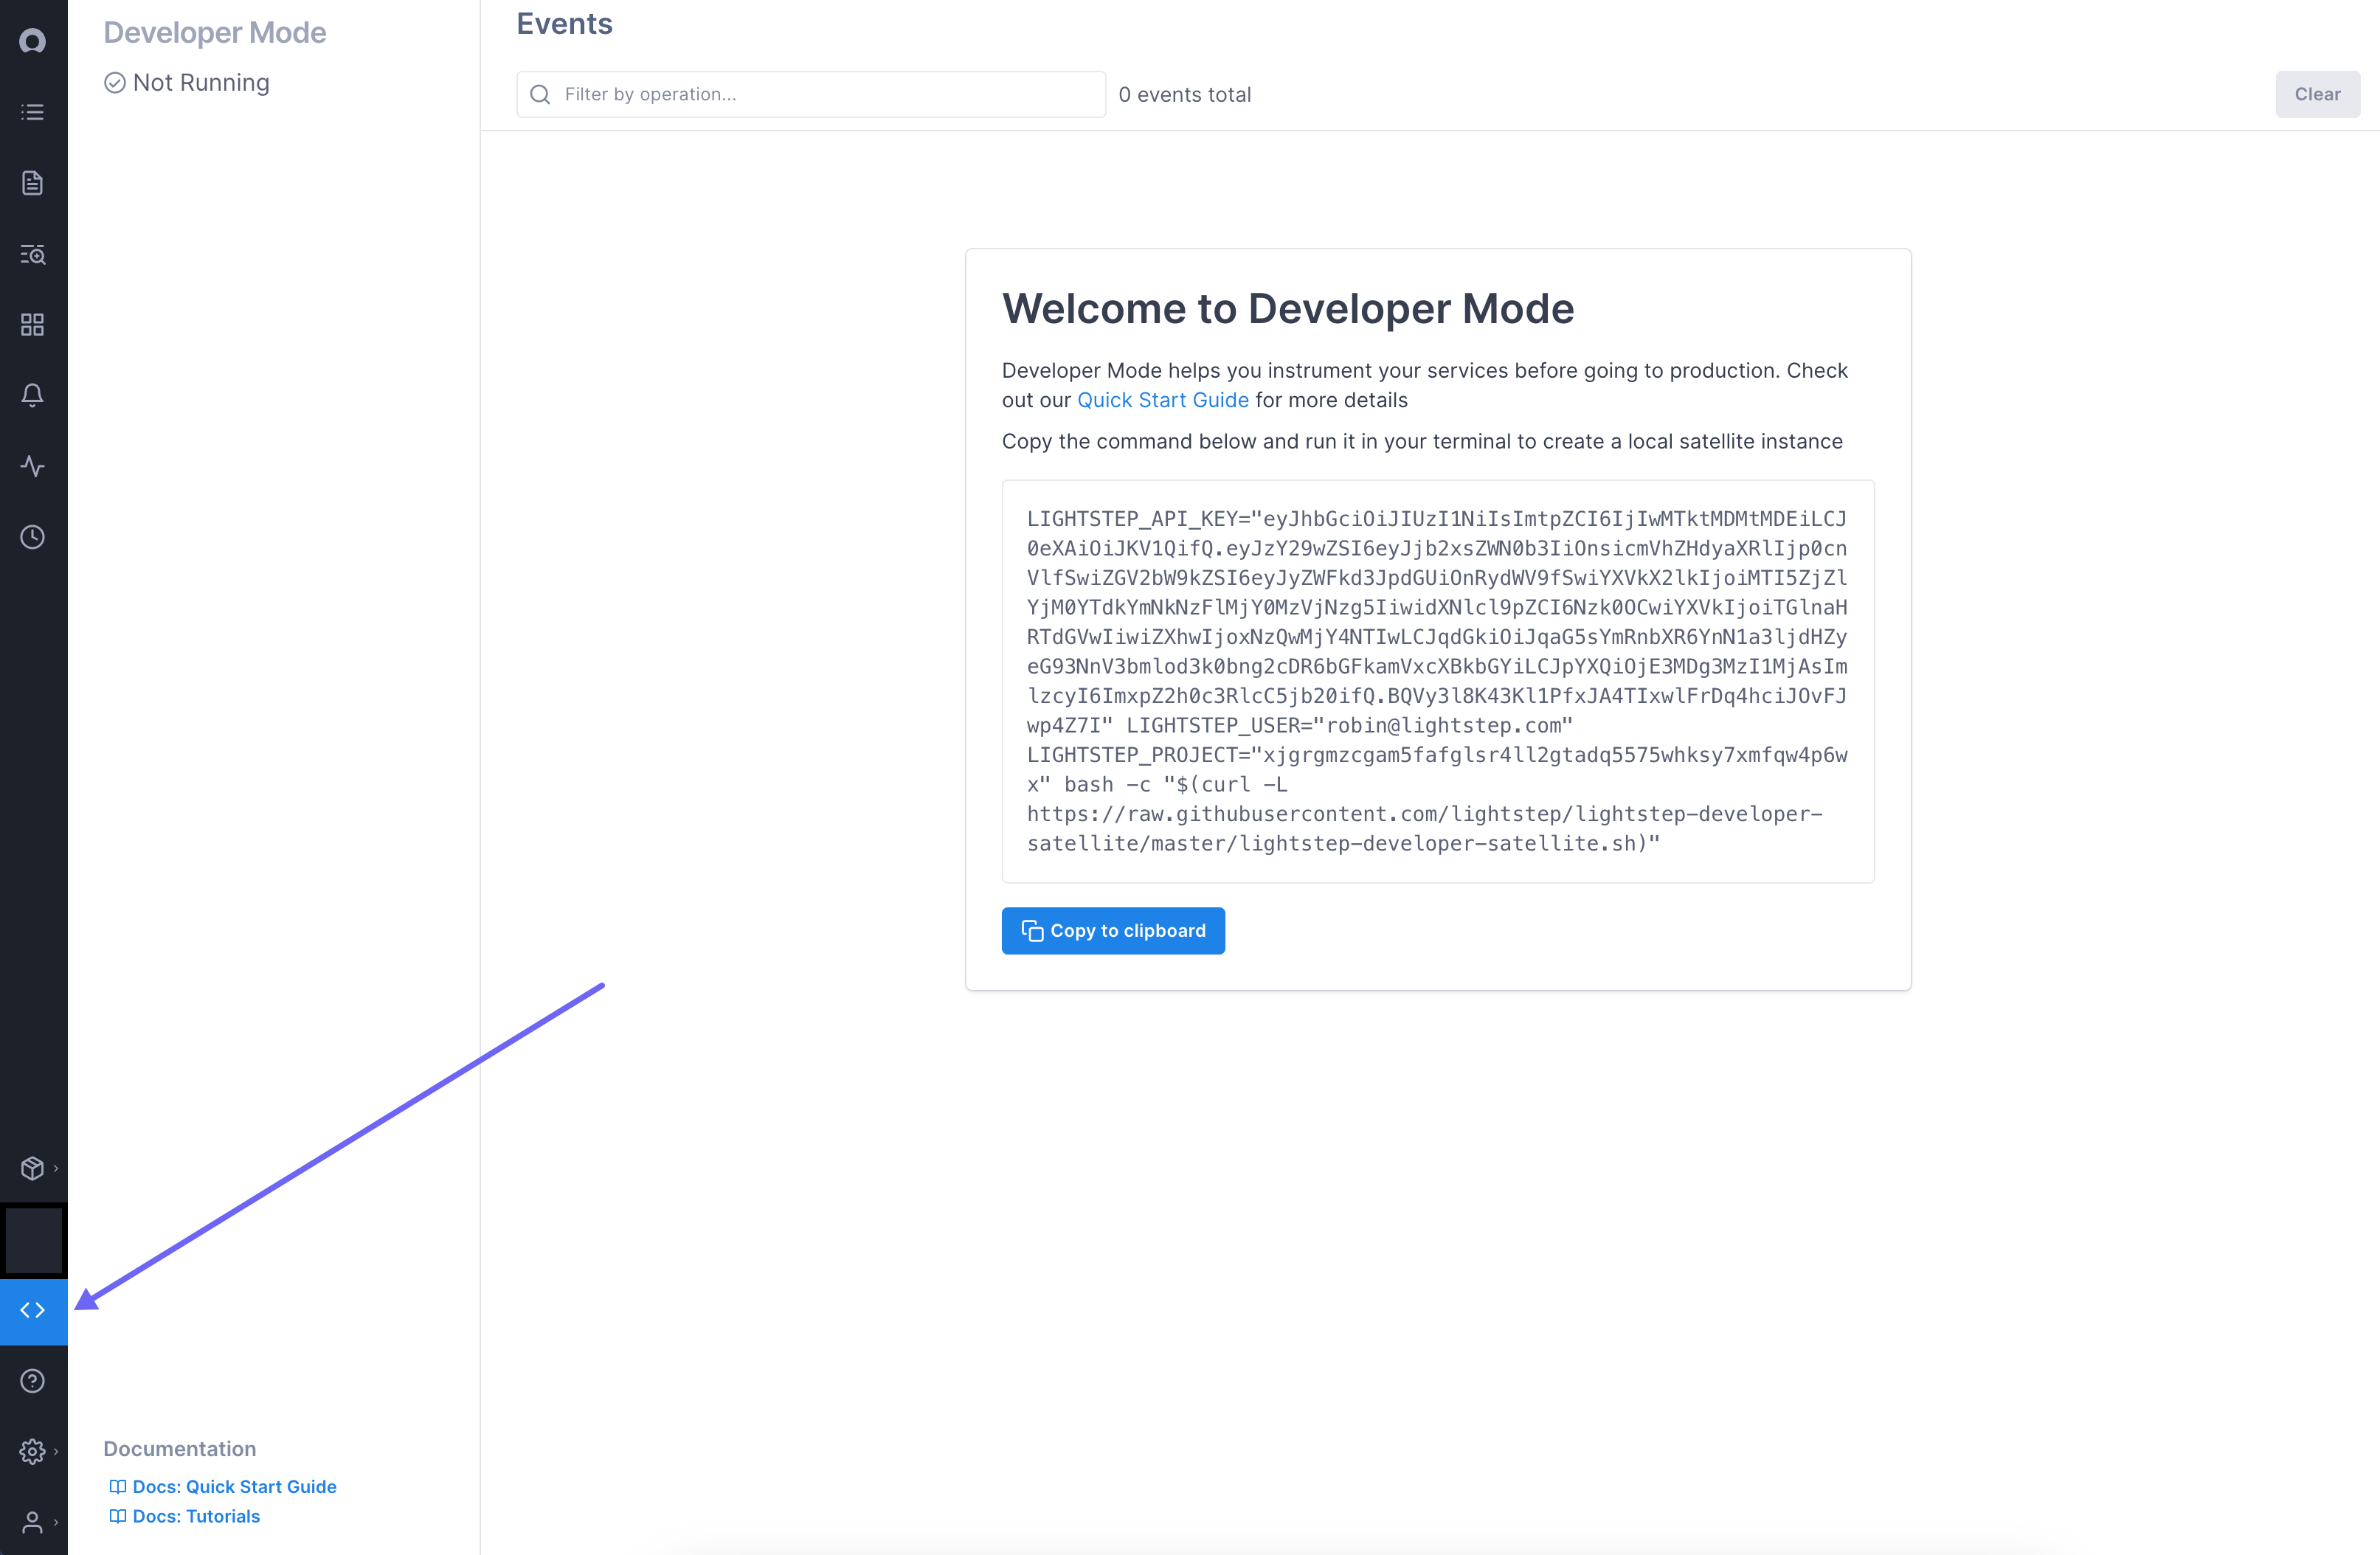Open the Explorer search-list sidebar icon
Viewport: 2380px width, 1555px height.
(x=33, y=254)
